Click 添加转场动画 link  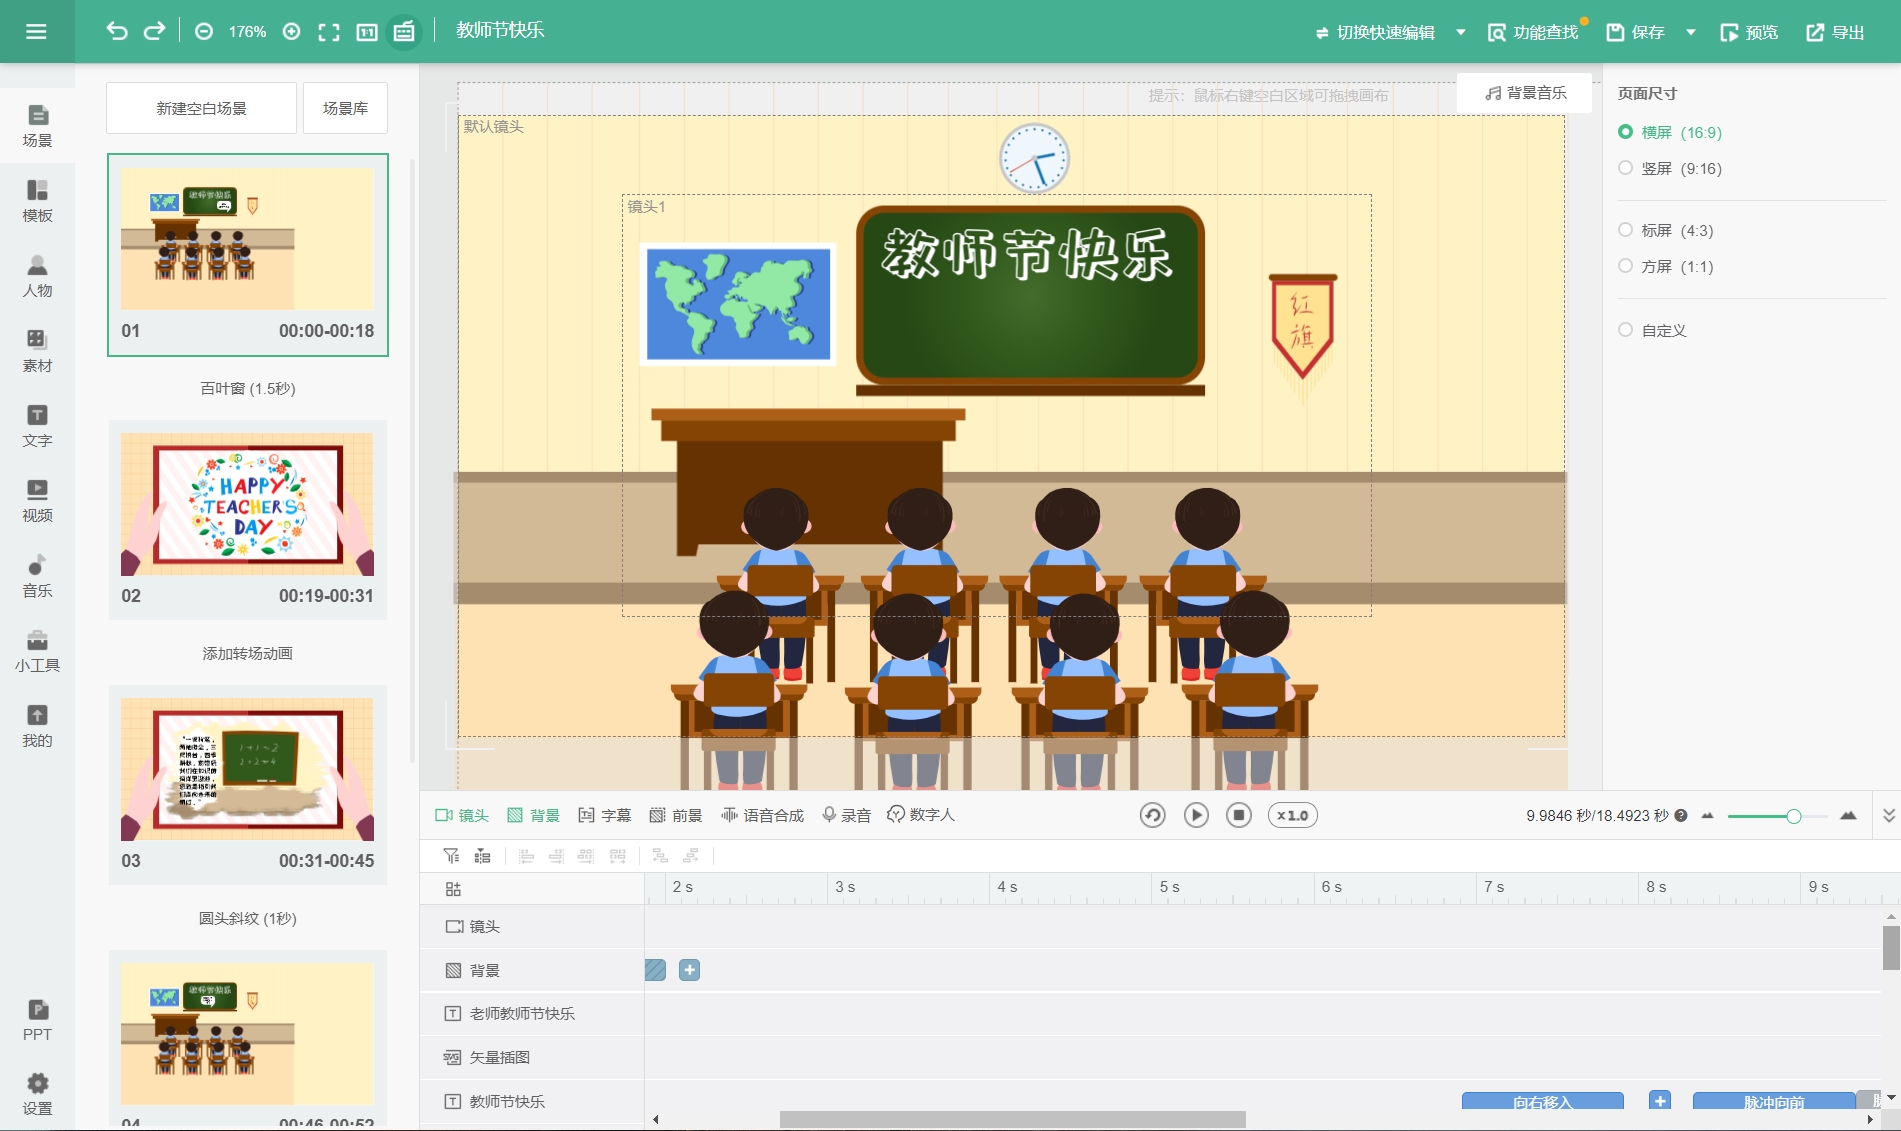click(248, 653)
